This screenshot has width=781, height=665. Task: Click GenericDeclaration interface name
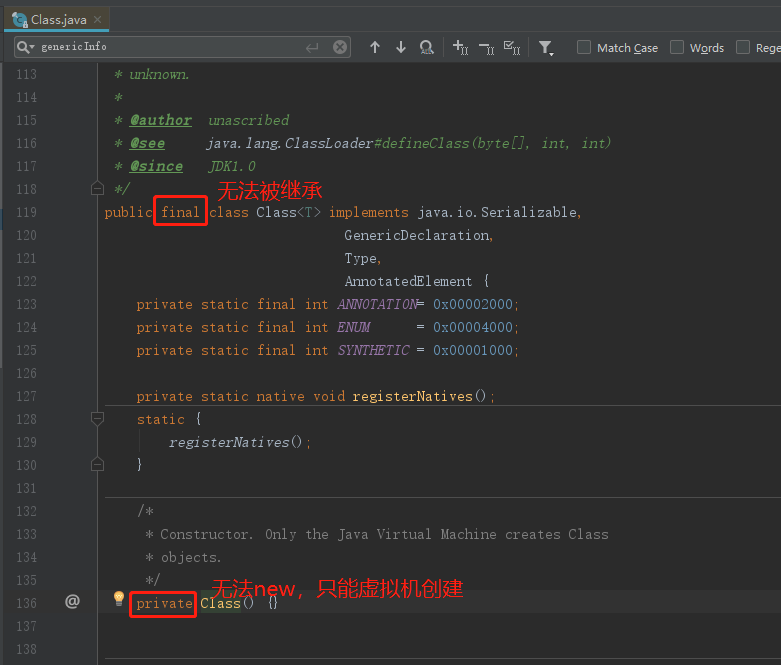coord(417,235)
